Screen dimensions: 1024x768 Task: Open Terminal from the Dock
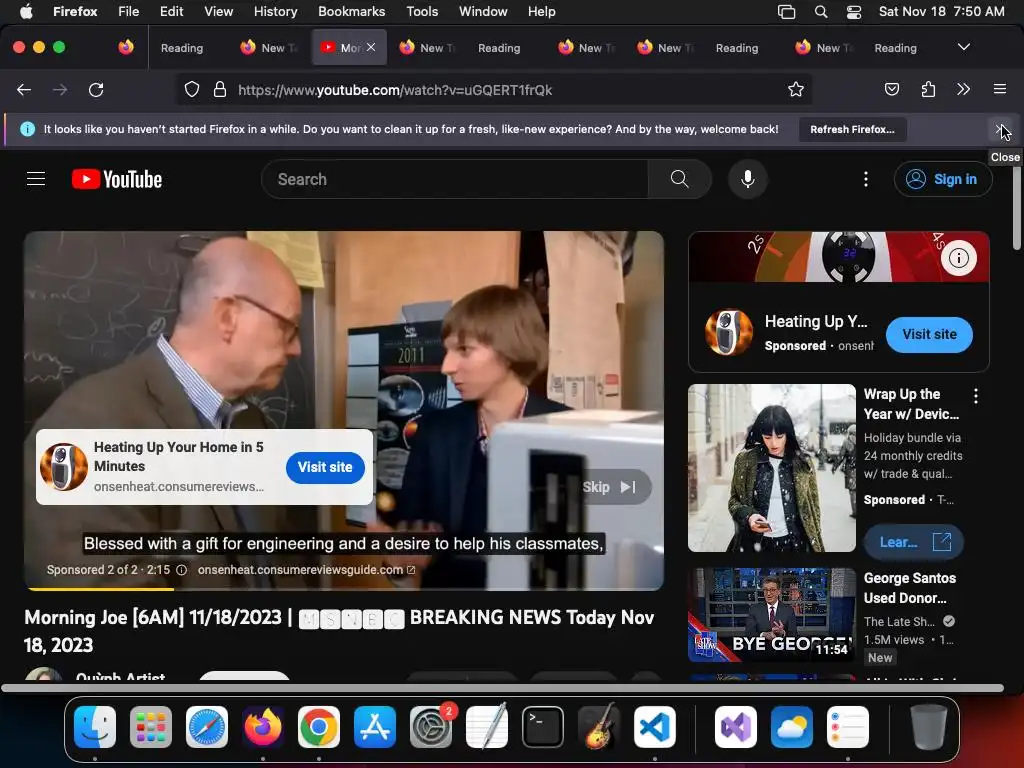pyautogui.click(x=543, y=727)
